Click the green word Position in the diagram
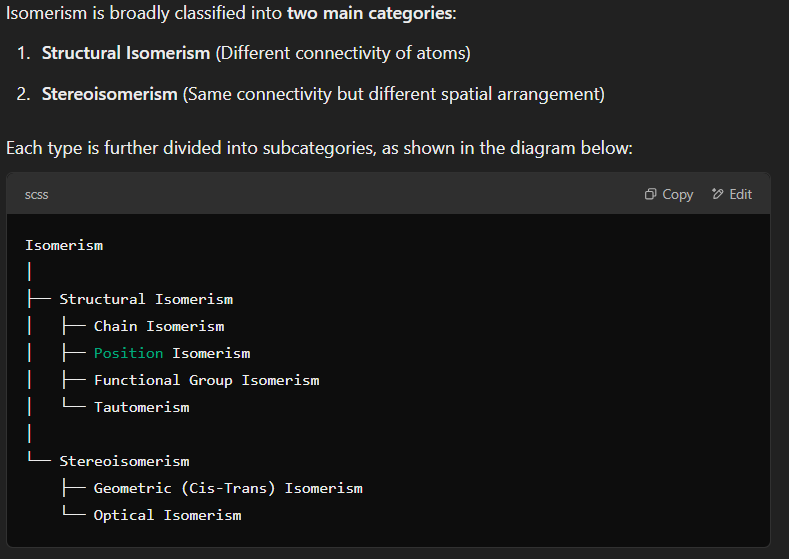 pyautogui.click(x=128, y=353)
